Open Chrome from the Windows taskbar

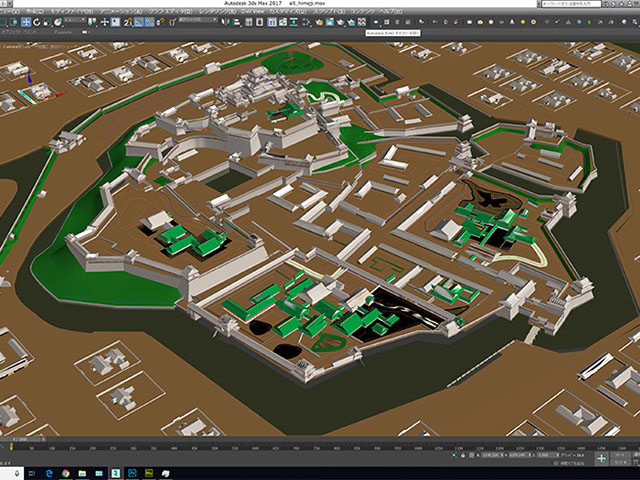point(65,472)
